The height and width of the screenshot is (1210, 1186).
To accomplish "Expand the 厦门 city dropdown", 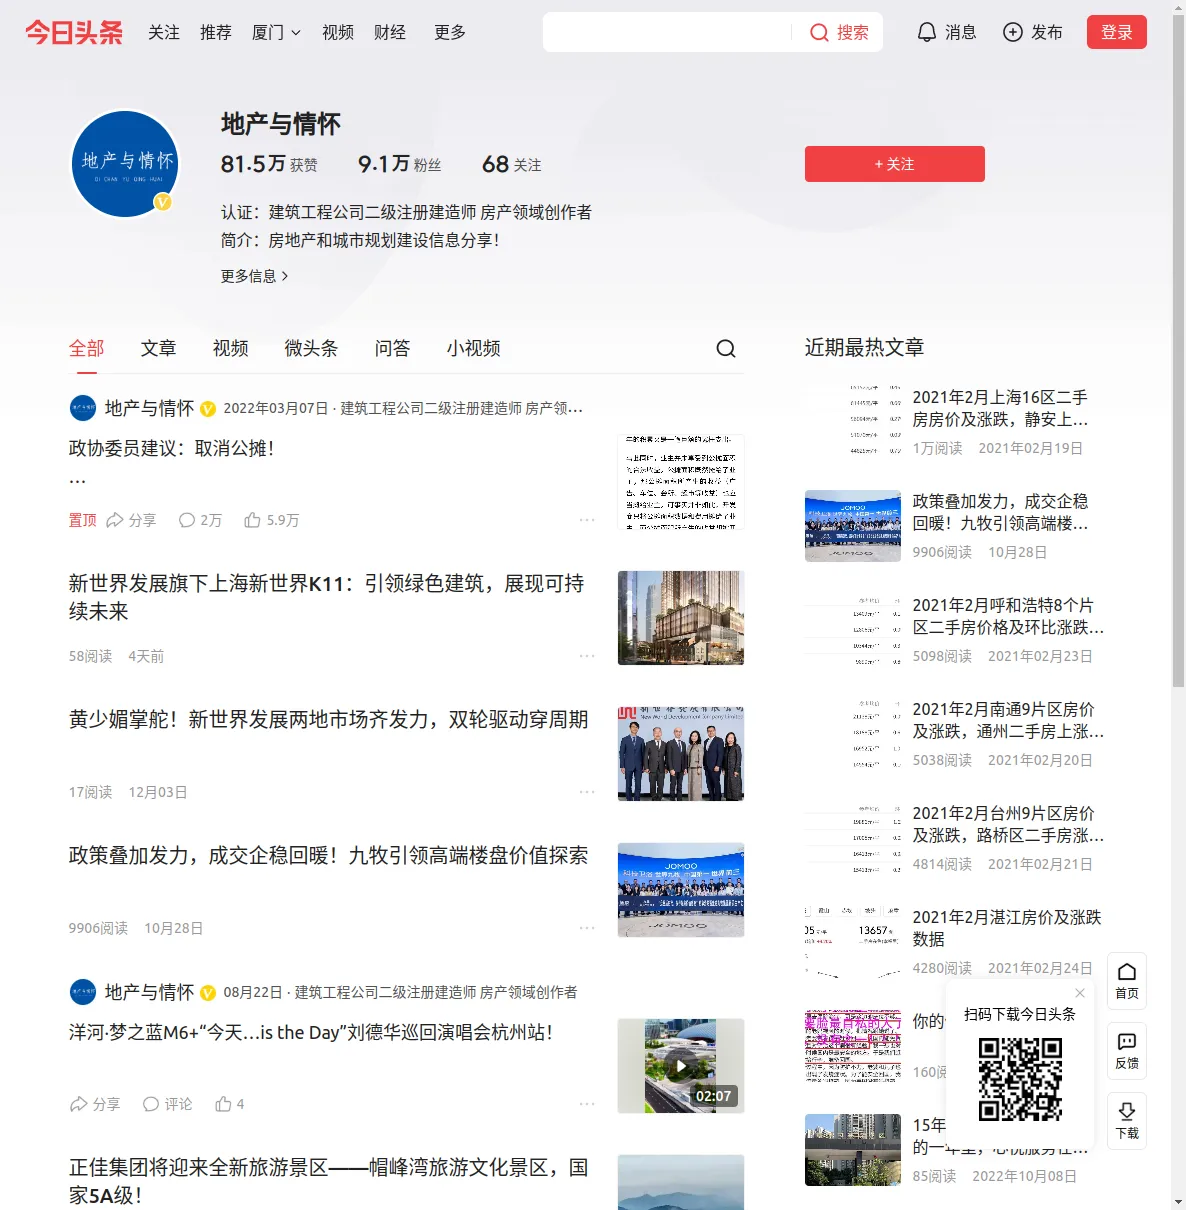I will [x=276, y=32].
